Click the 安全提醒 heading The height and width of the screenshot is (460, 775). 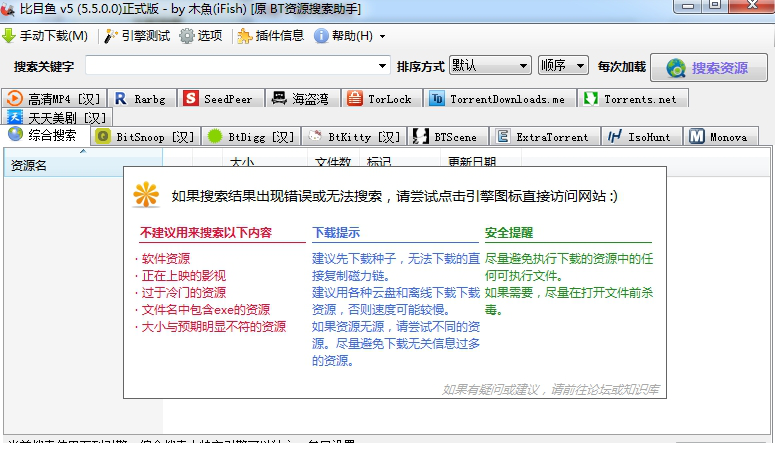coord(509,232)
